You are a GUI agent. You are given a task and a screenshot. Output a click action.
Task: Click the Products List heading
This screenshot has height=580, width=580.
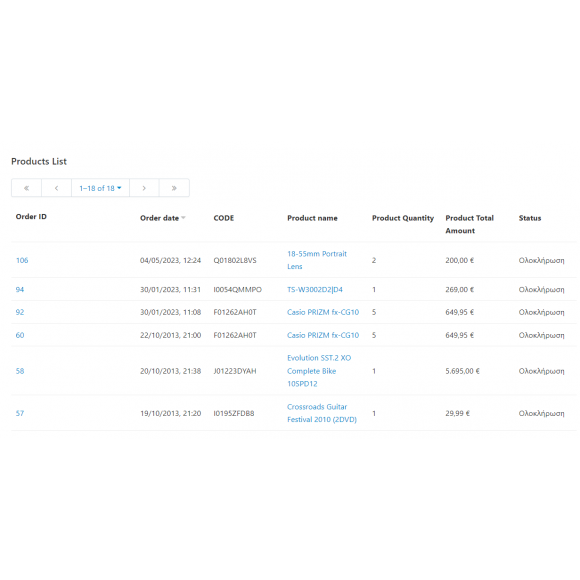pyautogui.click(x=39, y=161)
